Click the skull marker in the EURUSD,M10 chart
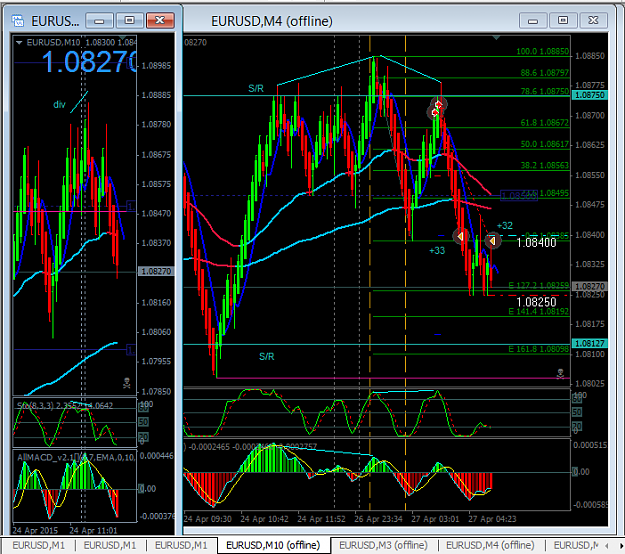The image size is (625, 554). [127, 383]
